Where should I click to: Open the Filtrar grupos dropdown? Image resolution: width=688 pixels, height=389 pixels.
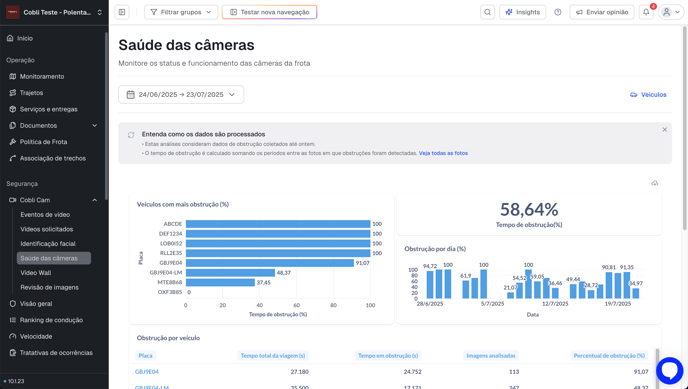tap(181, 12)
